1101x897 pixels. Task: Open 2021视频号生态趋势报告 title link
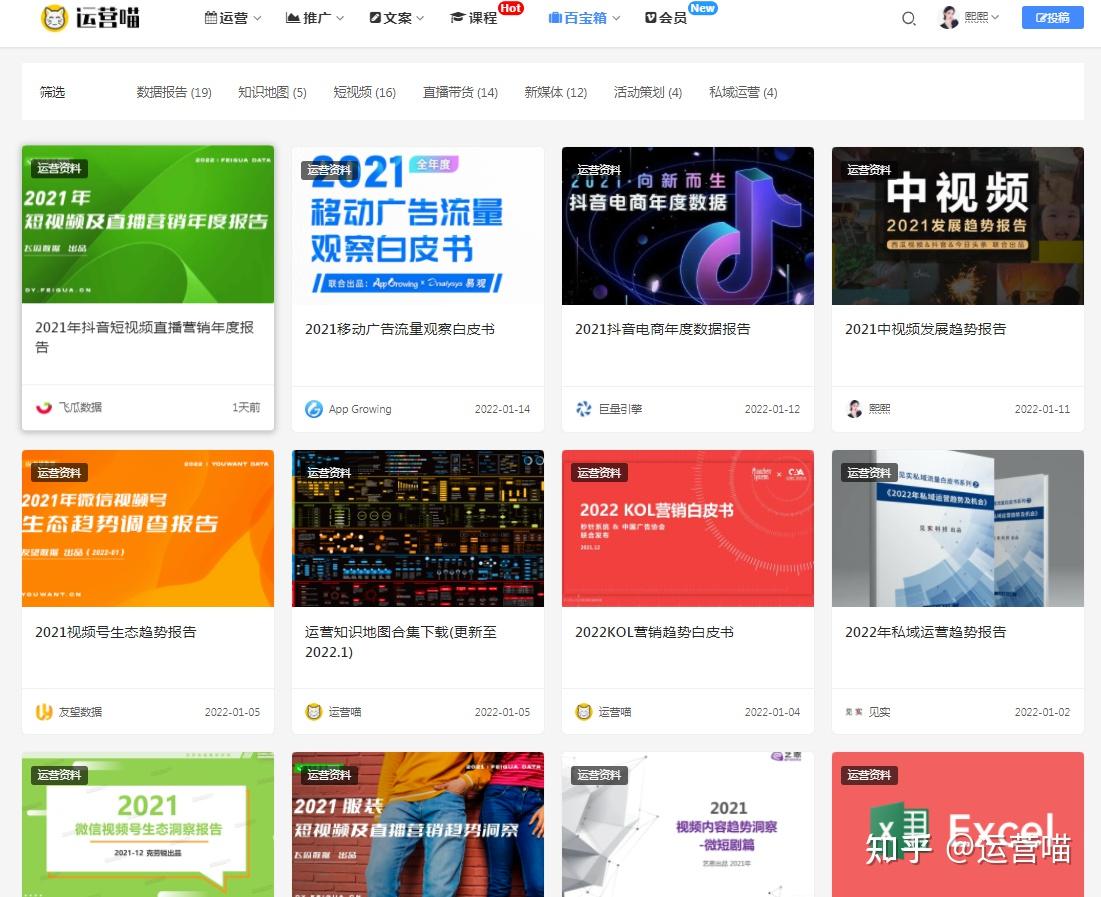click(116, 631)
